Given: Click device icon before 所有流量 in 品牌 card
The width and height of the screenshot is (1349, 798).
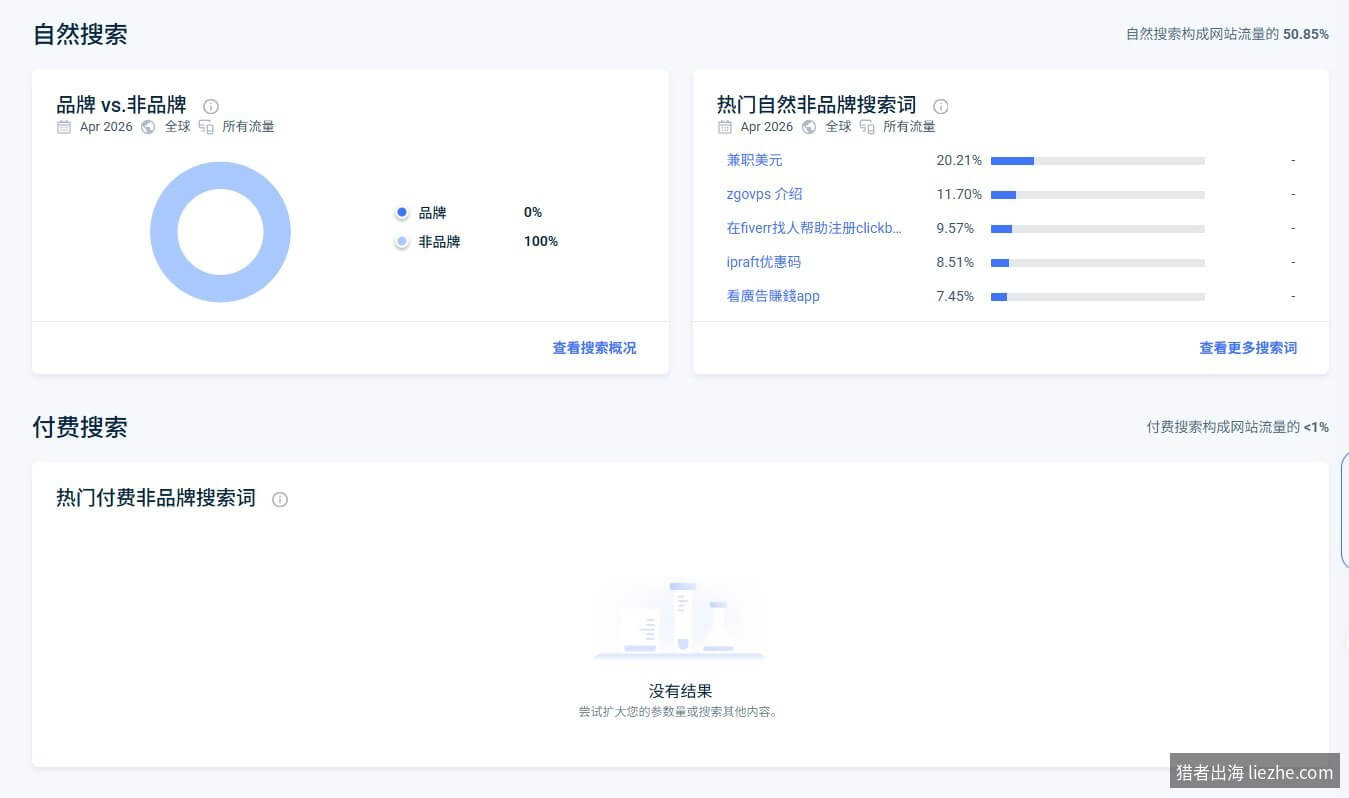Looking at the screenshot, I should 206,127.
